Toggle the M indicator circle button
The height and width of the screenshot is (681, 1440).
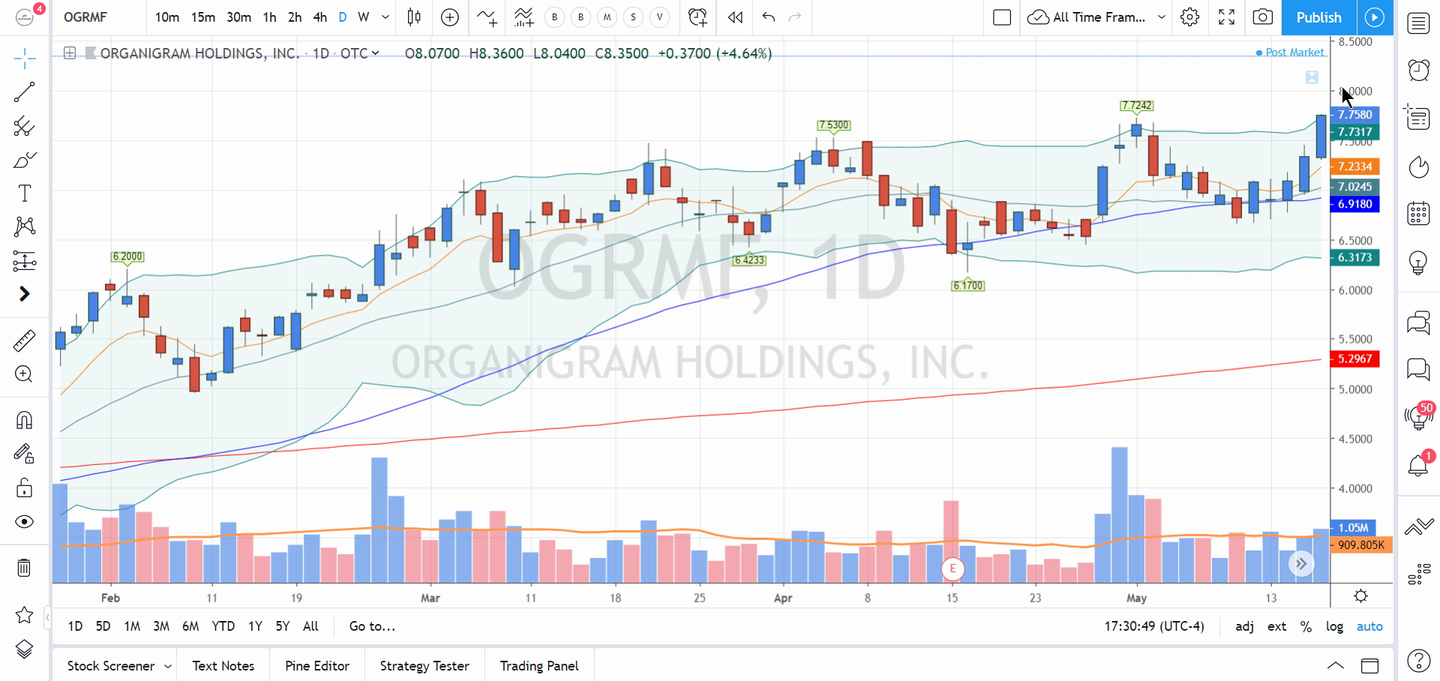pos(606,17)
